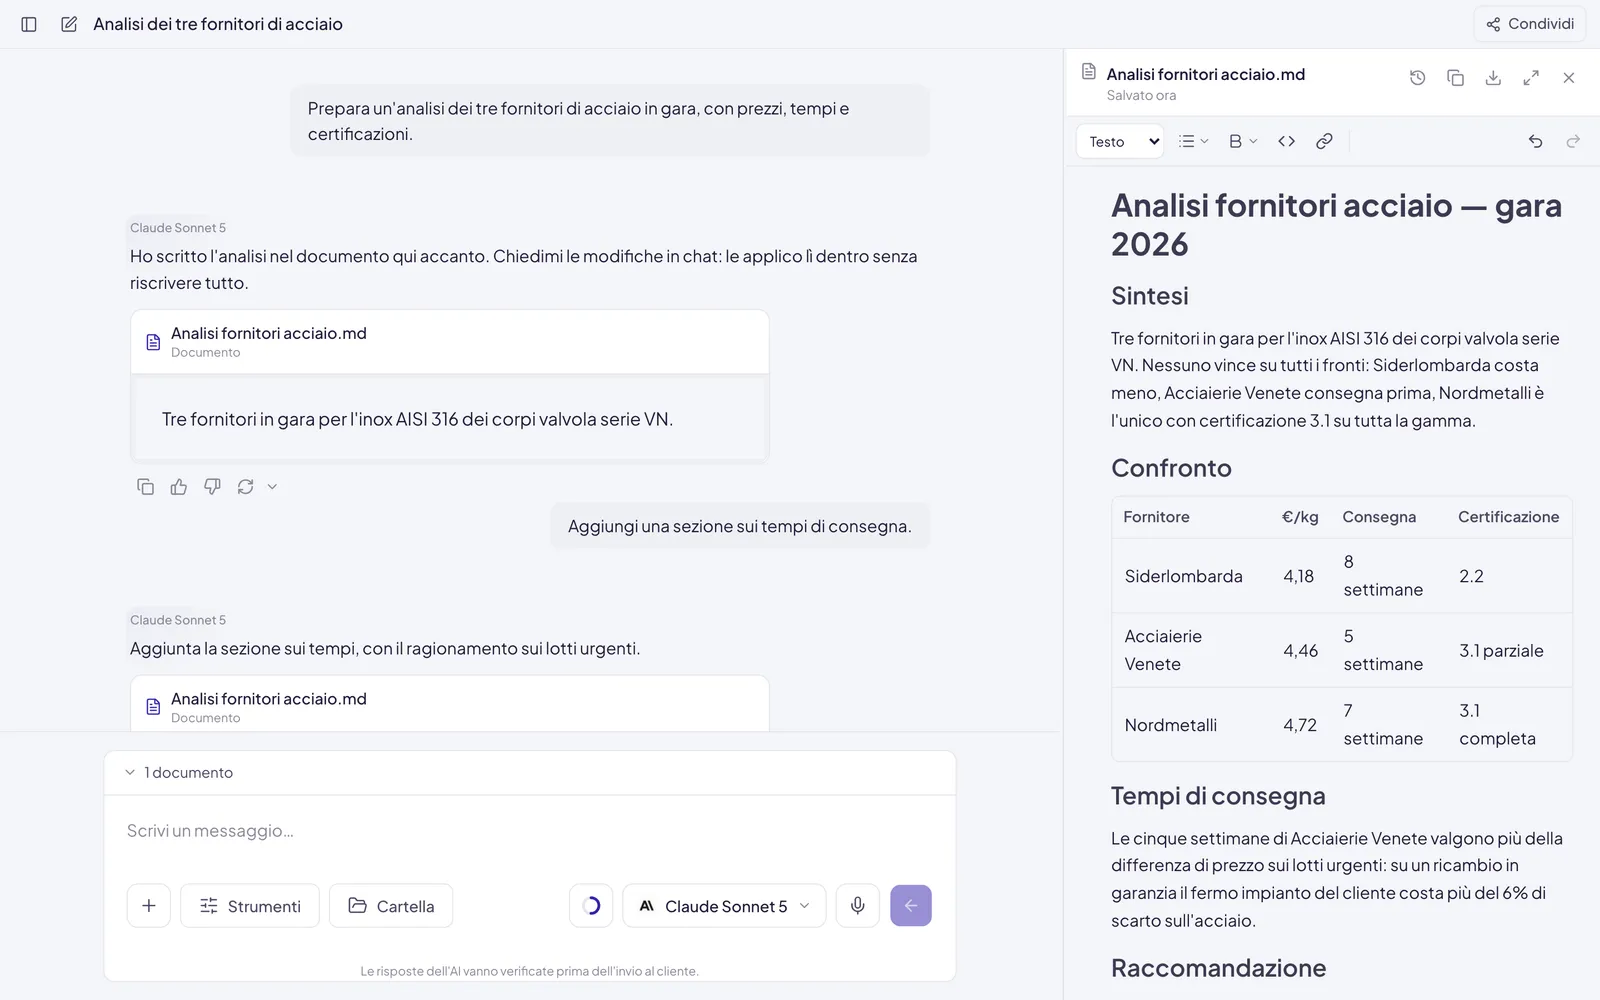Viewport: 1600px width, 1000px height.
Task: Open the Strumenti tools menu
Action: coord(250,906)
